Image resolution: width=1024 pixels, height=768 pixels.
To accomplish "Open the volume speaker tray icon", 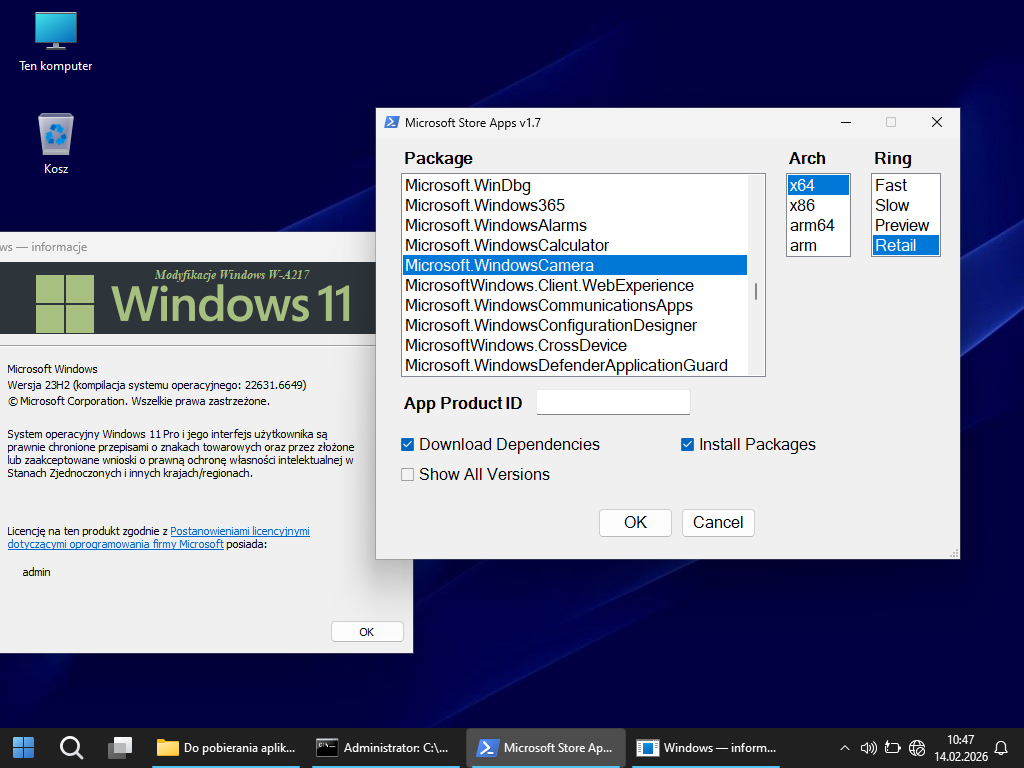I will tap(868, 747).
